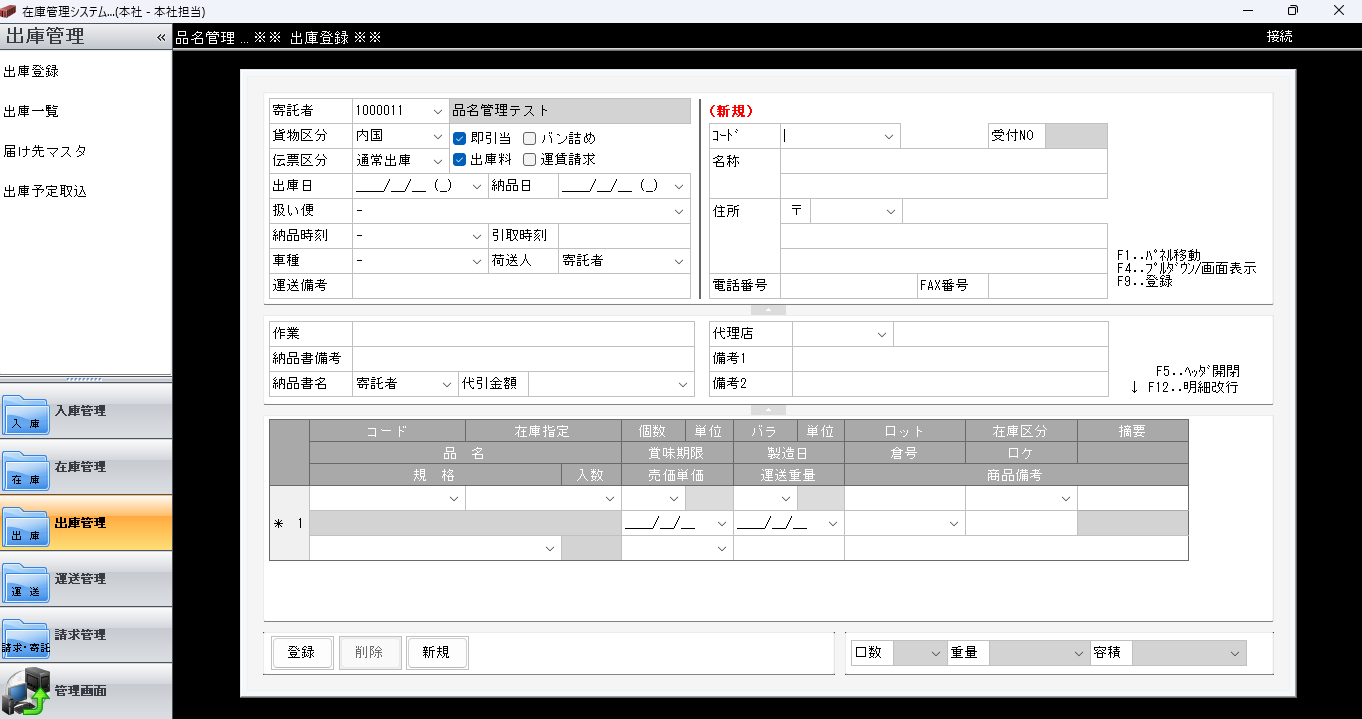Toggle the 運賃請求 checkbox

[530, 159]
